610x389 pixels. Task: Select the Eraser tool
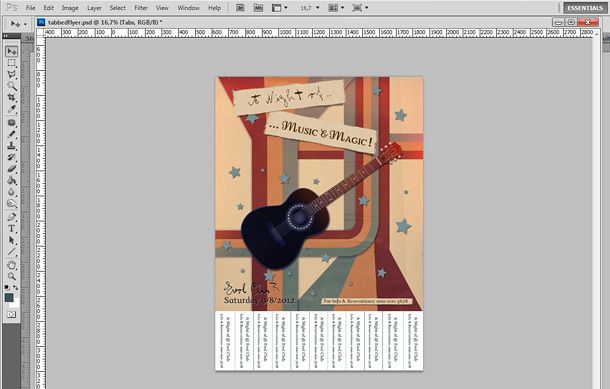[12, 169]
